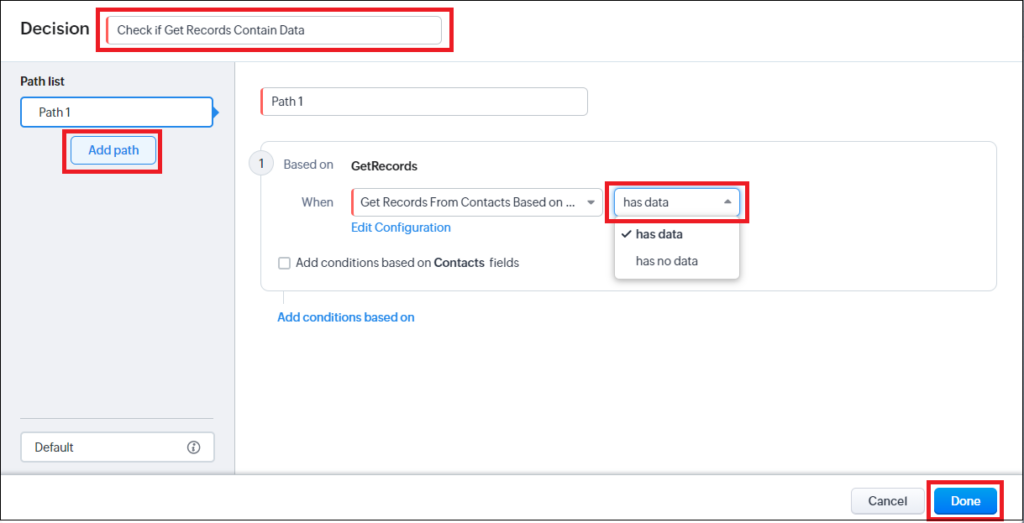The image size is (1024, 523).
Task: Click the bold GetRecords label
Action: click(384, 166)
